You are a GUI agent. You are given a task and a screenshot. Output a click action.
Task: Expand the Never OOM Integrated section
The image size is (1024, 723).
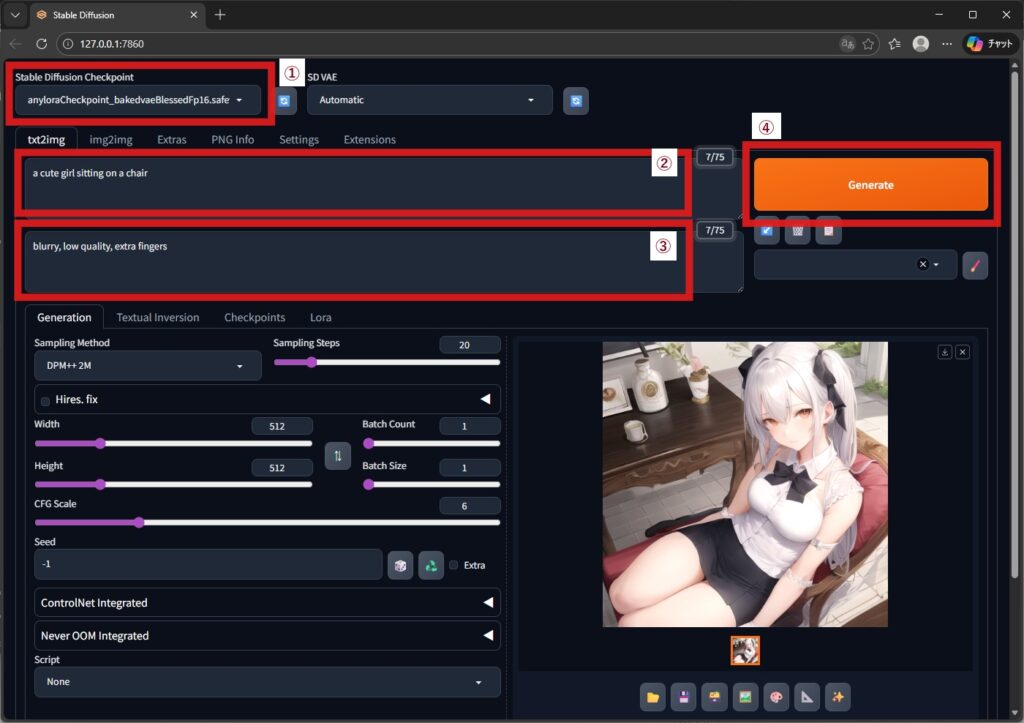[x=267, y=635]
